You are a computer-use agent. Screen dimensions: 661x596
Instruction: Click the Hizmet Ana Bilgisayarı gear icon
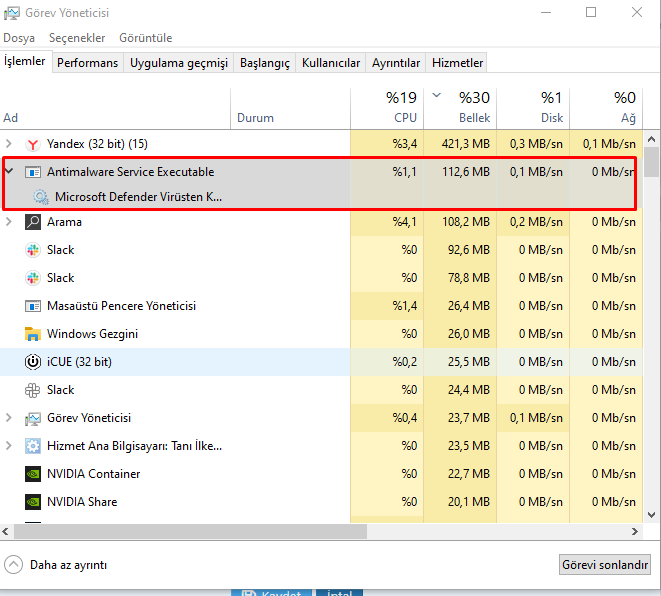click(33, 446)
